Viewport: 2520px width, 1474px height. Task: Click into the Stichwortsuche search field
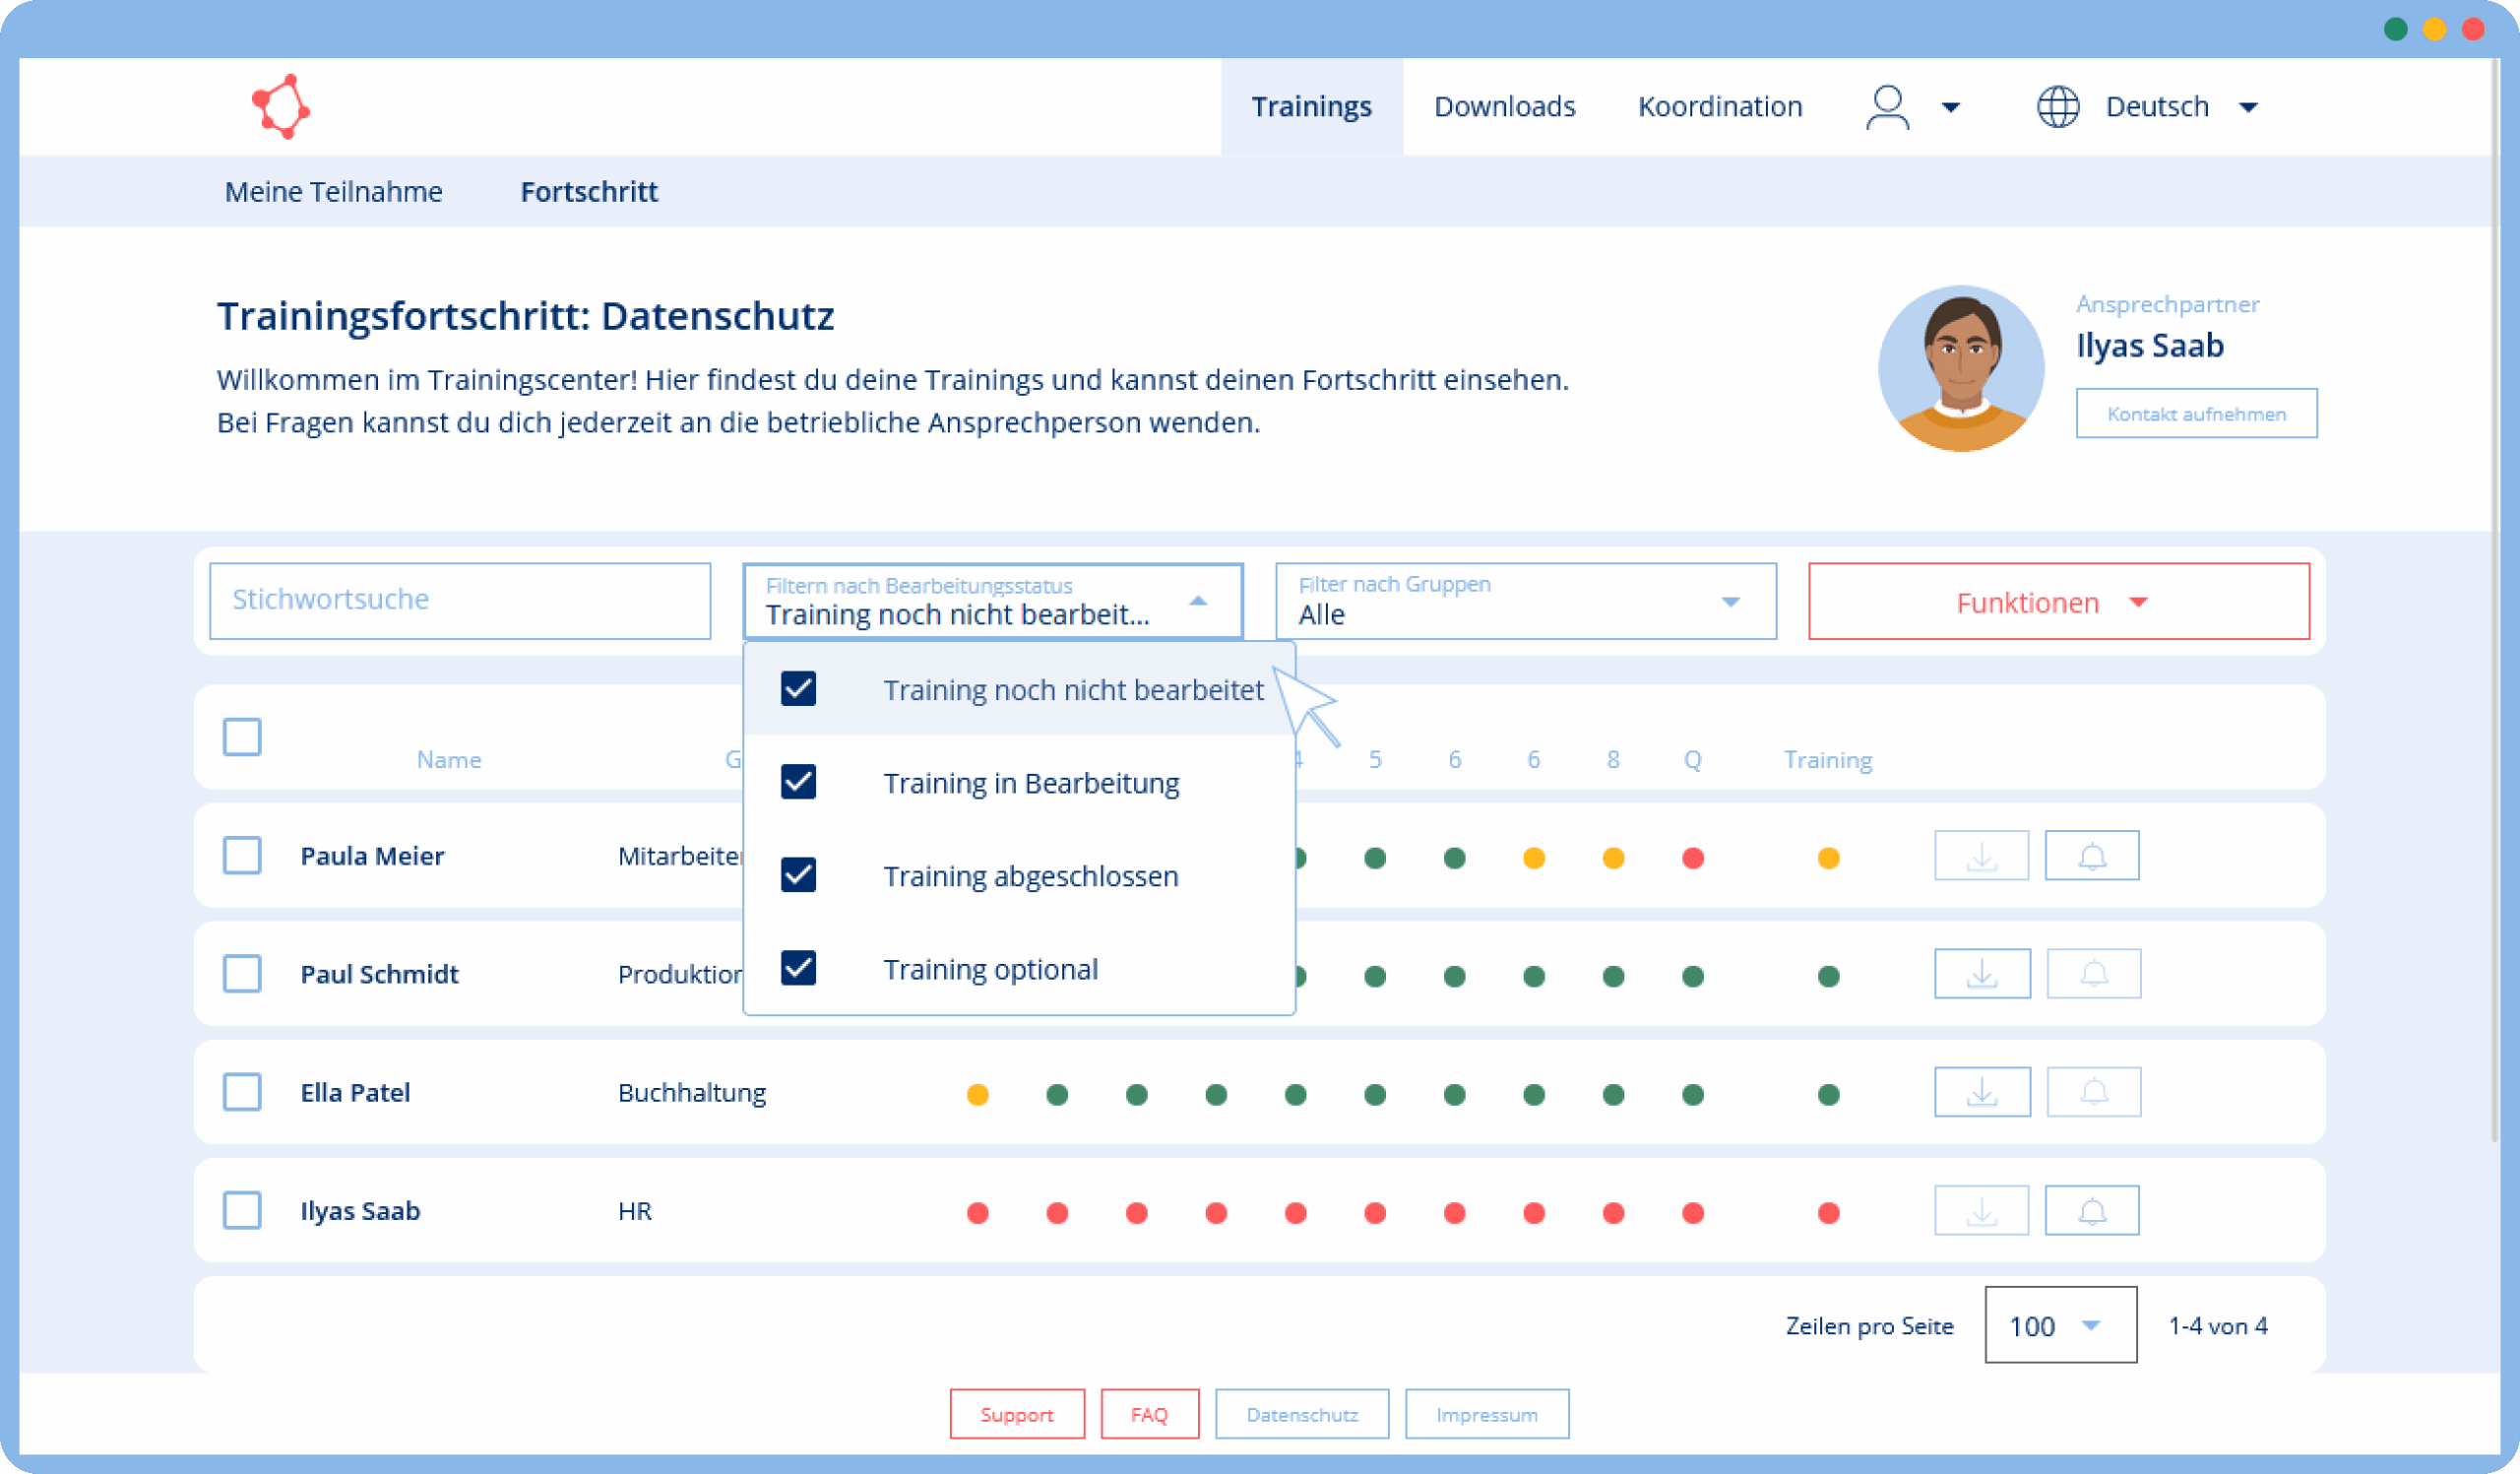(460, 601)
